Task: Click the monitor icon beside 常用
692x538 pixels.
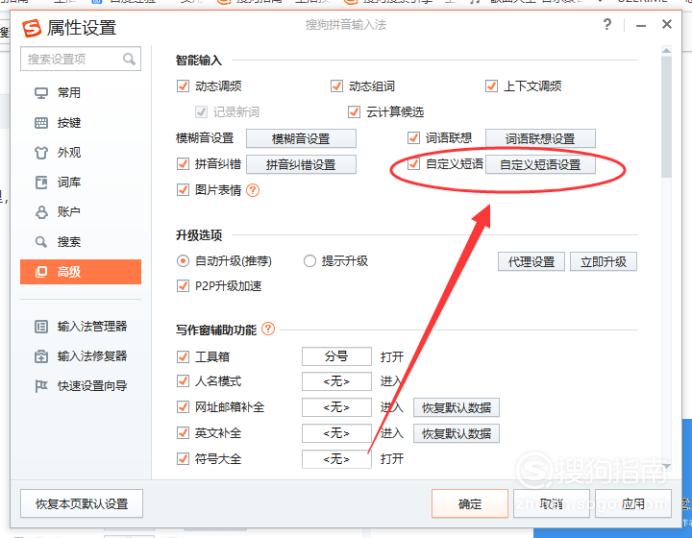Action: pos(41,93)
